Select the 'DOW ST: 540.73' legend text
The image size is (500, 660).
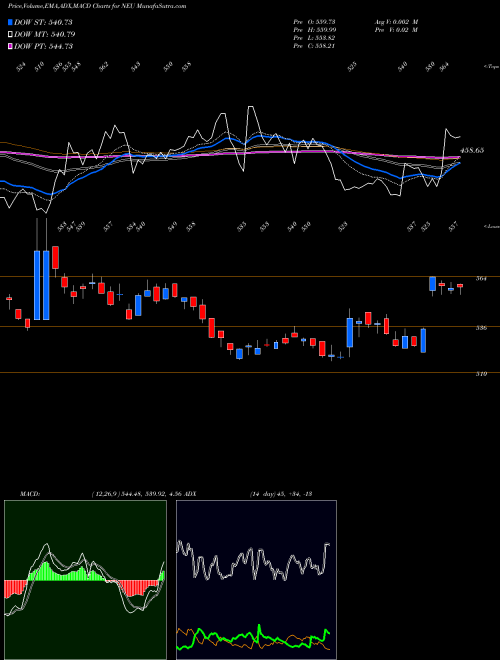[44, 22]
